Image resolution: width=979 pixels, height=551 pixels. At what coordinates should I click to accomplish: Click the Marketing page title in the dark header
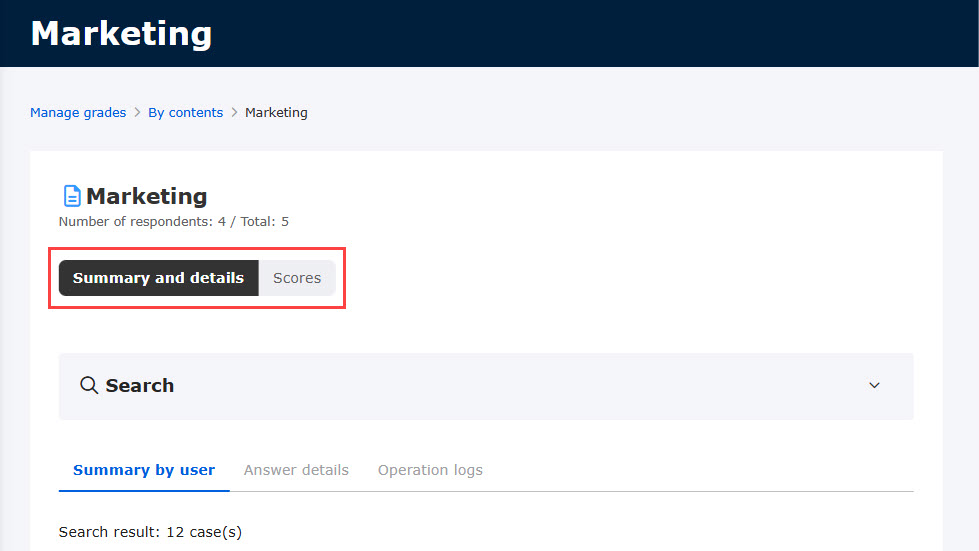coord(121,34)
